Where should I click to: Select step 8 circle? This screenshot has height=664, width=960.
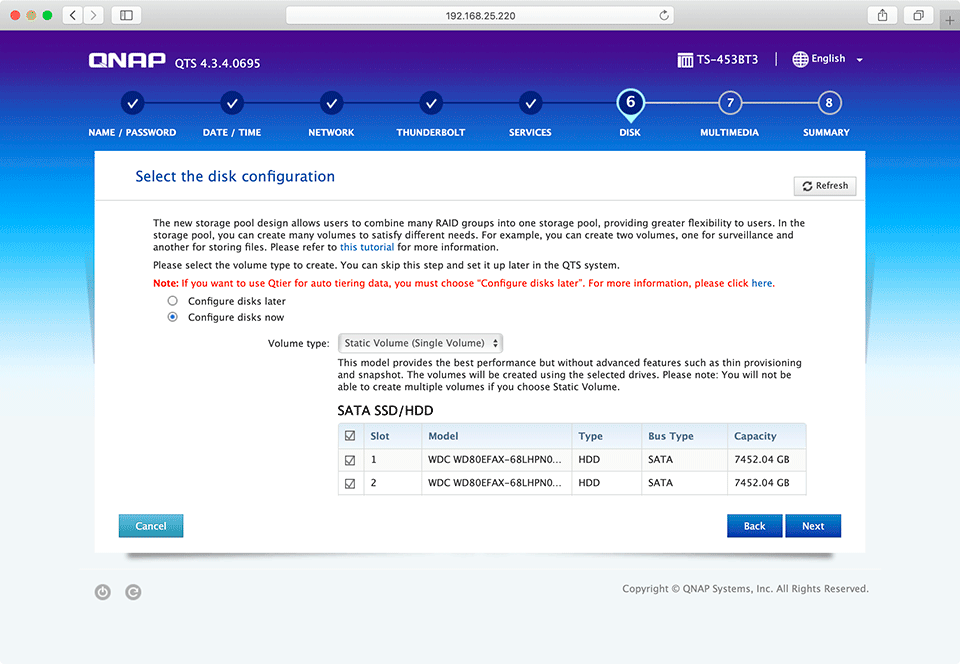click(x=829, y=103)
